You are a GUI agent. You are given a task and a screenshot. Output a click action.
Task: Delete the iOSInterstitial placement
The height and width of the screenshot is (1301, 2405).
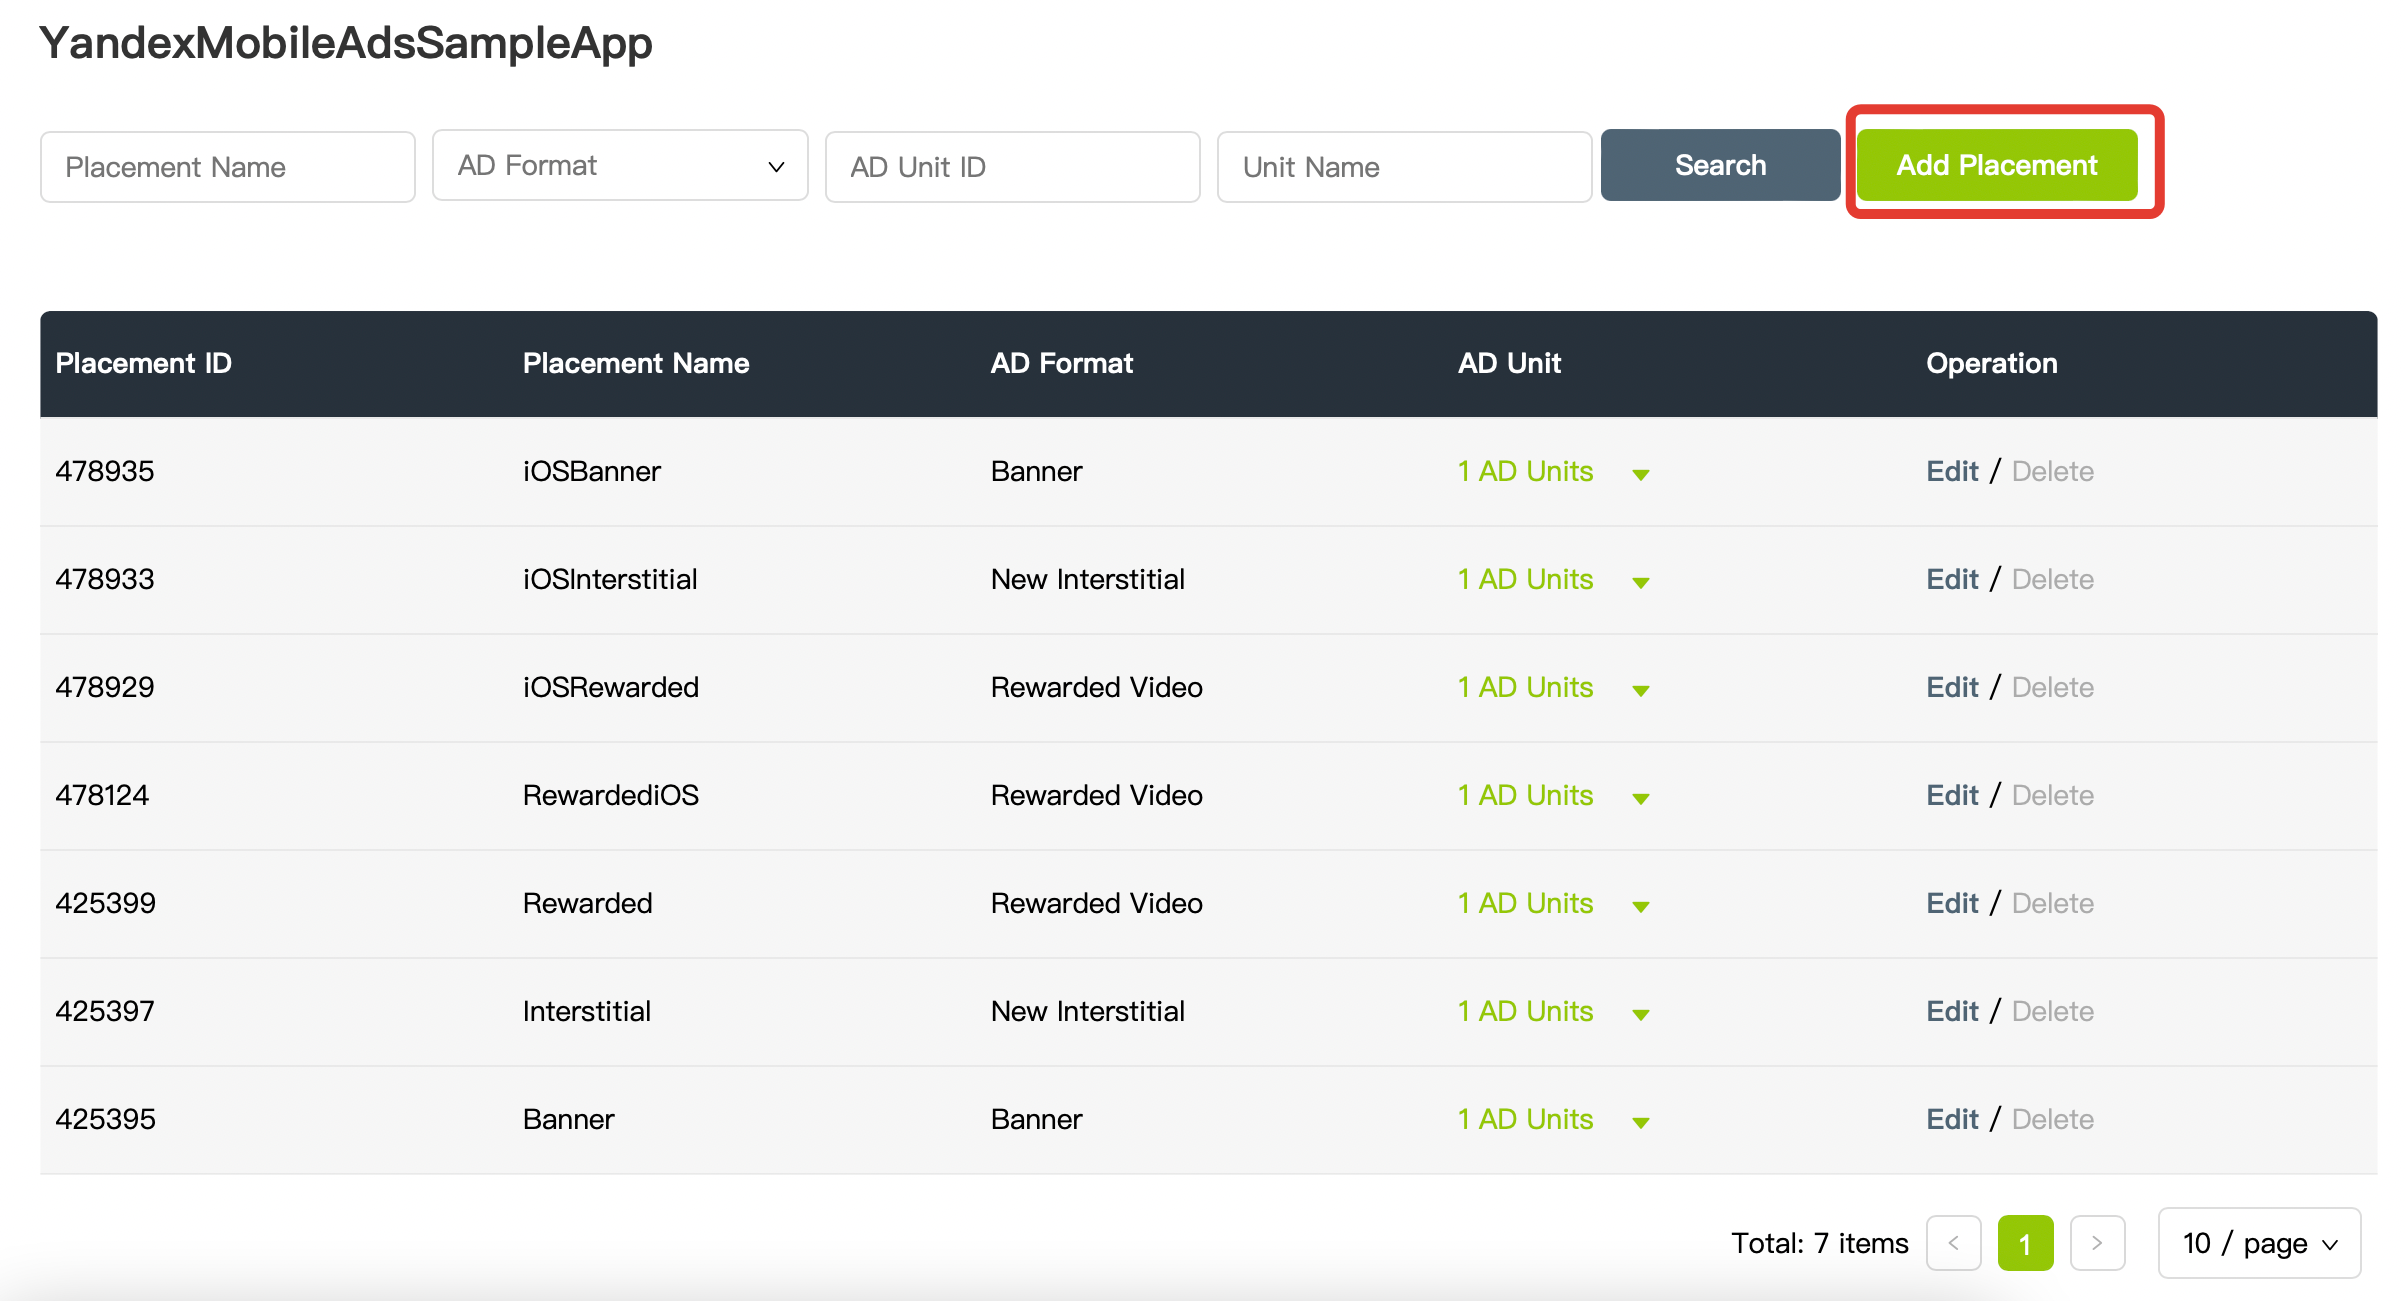pos(2052,579)
